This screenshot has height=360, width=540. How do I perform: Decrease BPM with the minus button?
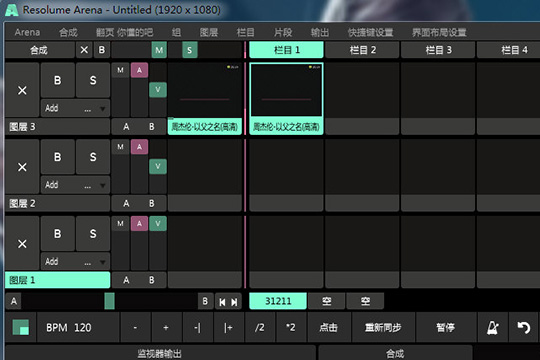pyautogui.click(x=135, y=327)
